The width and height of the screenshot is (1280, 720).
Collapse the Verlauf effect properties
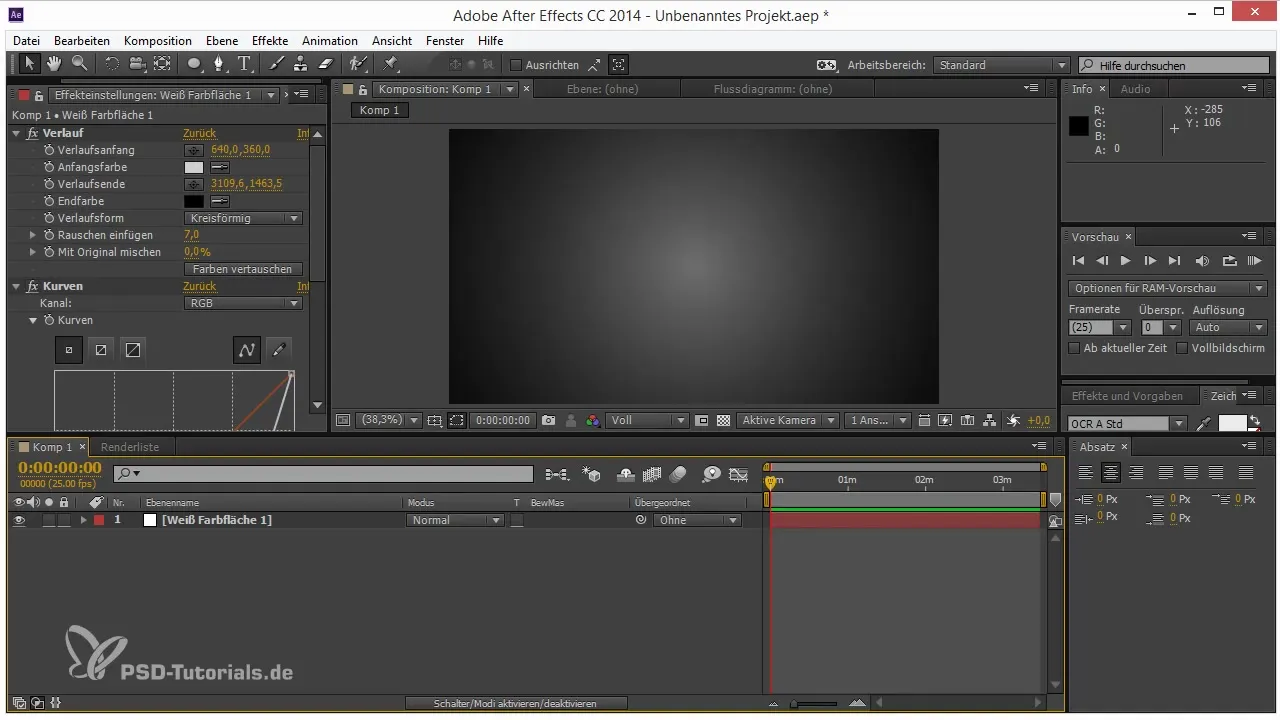pos(17,133)
